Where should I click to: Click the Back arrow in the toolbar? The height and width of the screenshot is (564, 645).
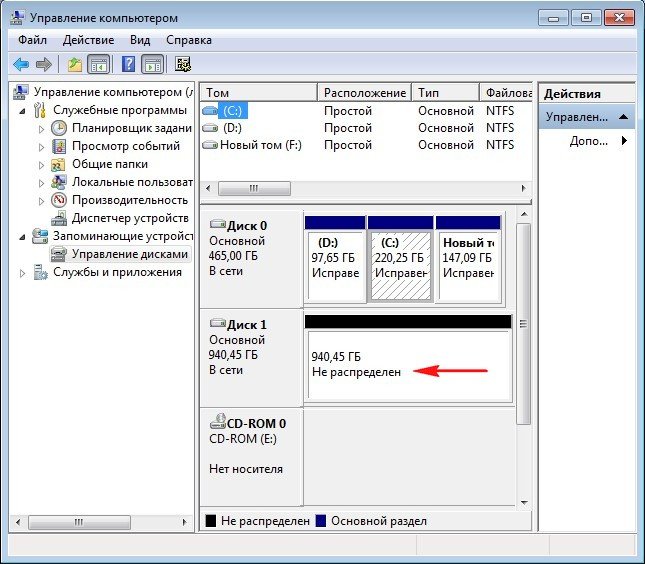20,65
